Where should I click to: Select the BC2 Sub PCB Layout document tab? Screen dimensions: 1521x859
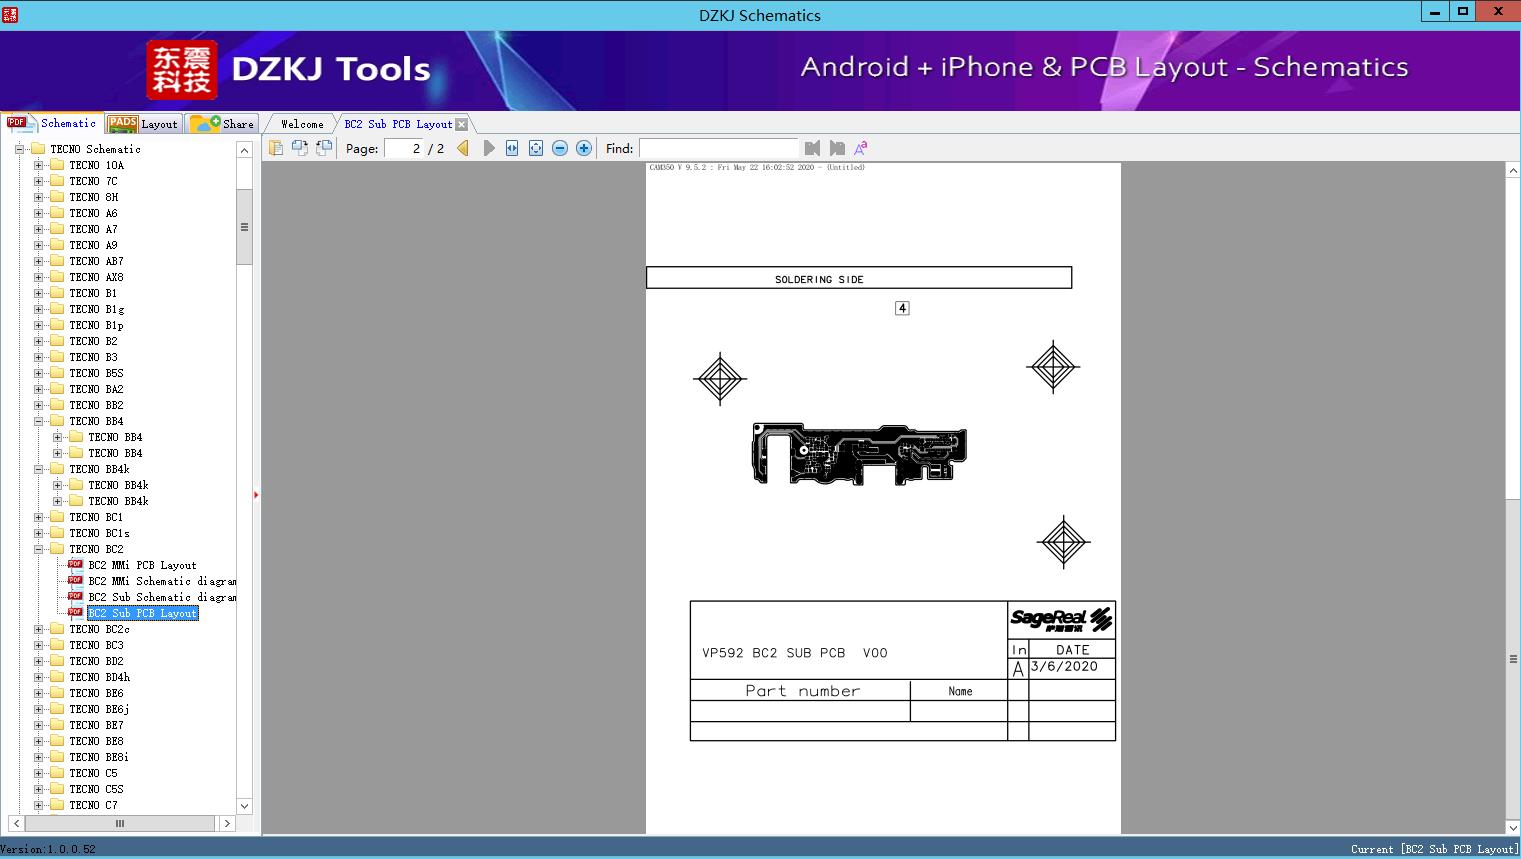[x=398, y=124]
